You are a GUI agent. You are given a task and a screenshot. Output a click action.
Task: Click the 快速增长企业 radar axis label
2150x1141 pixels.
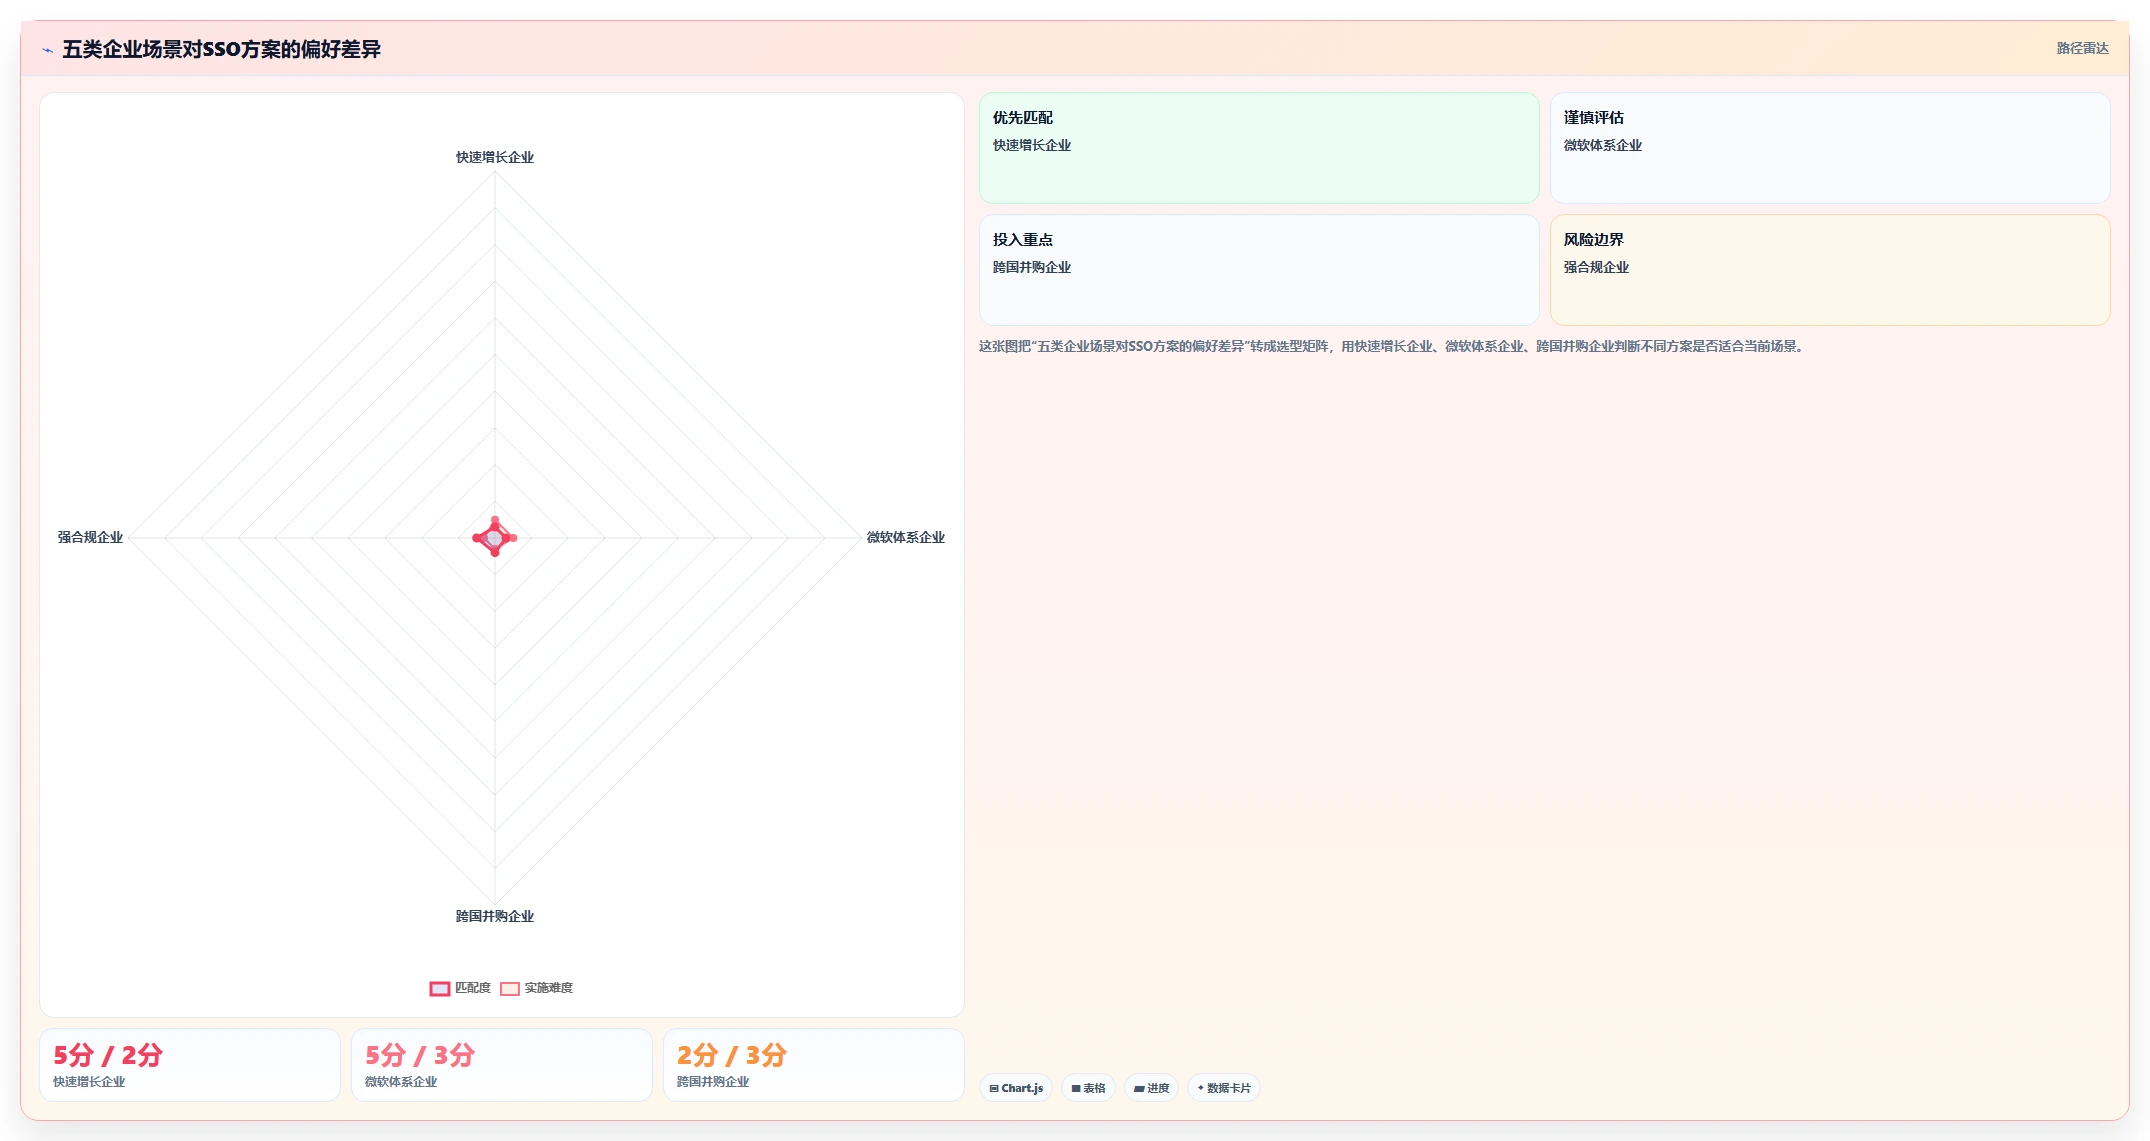[495, 157]
